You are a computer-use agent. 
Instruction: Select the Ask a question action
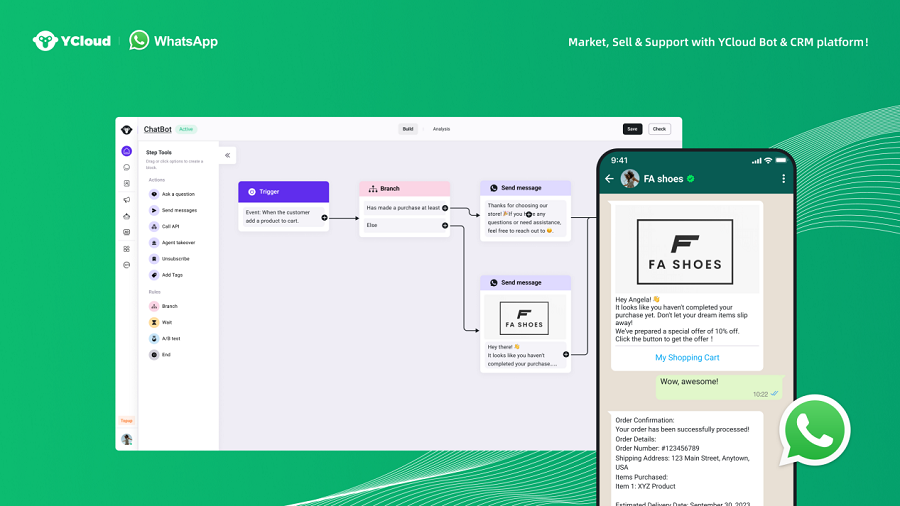172,194
